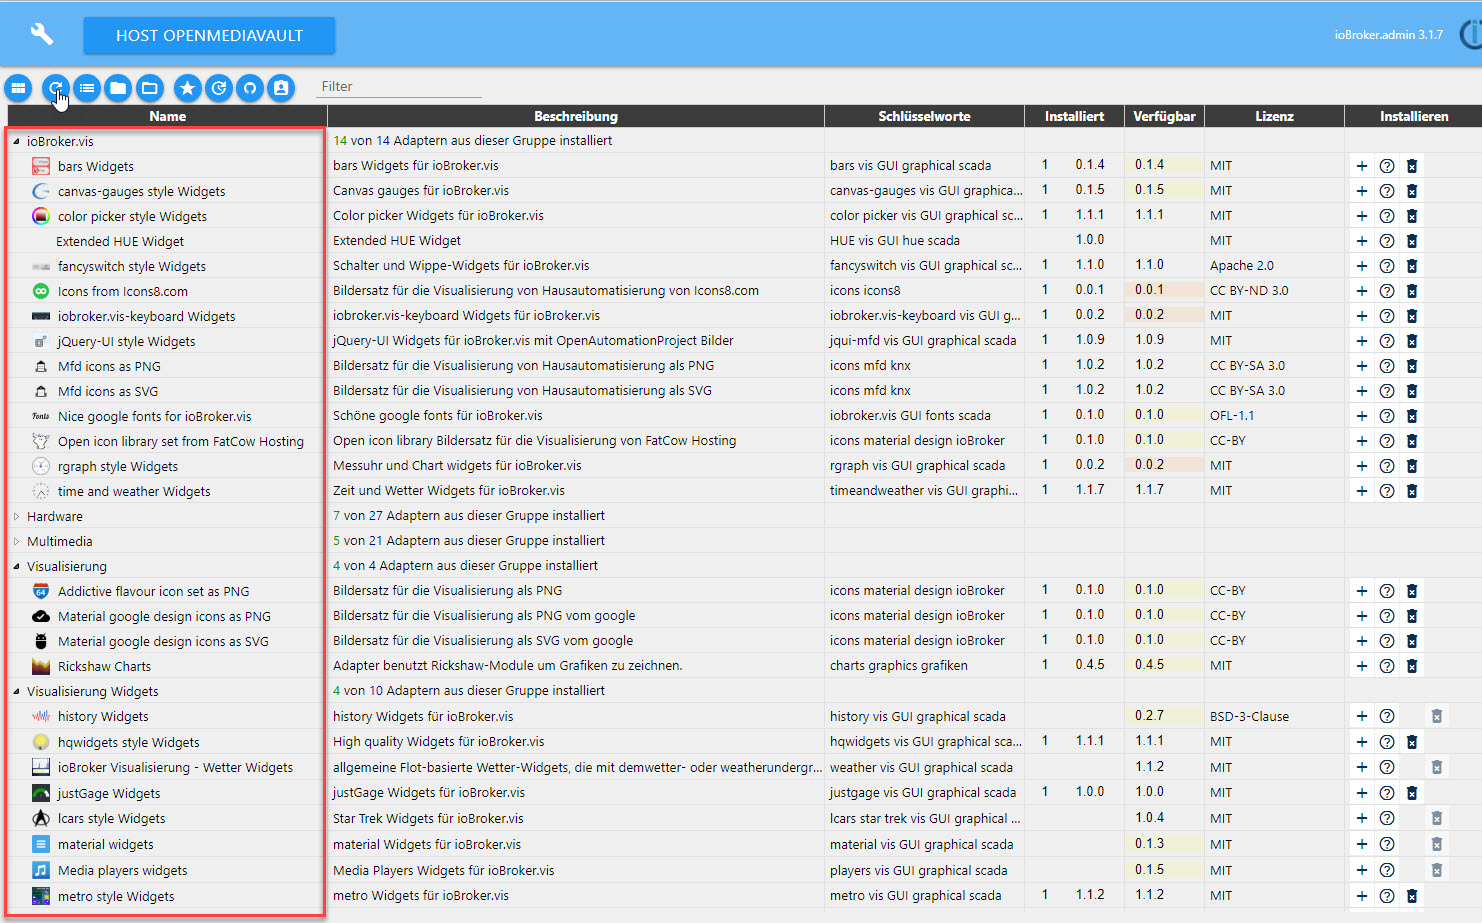Click the Verfügbar column header
The width and height of the screenshot is (1482, 923).
[1164, 116]
